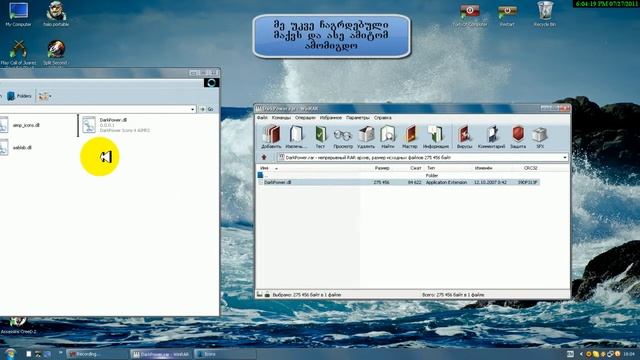Click the lock icon in WinRAR status bar
The width and height of the screenshot is (640, 360).
click(267, 294)
